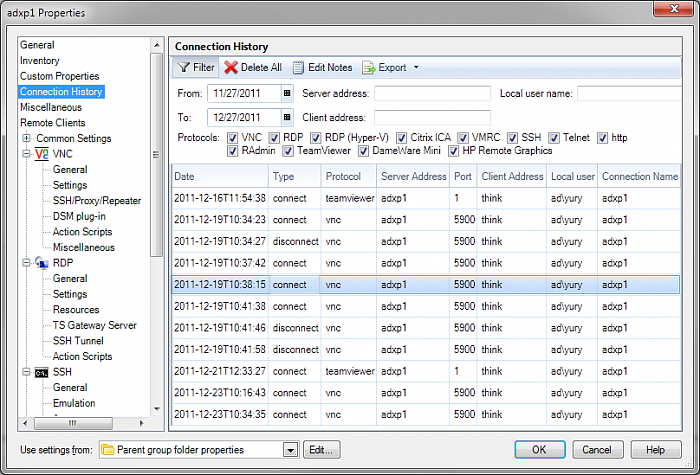The height and width of the screenshot is (475, 700).
Task: Toggle the Citrix ICA protocol checkbox
Action: pyautogui.click(x=402, y=137)
